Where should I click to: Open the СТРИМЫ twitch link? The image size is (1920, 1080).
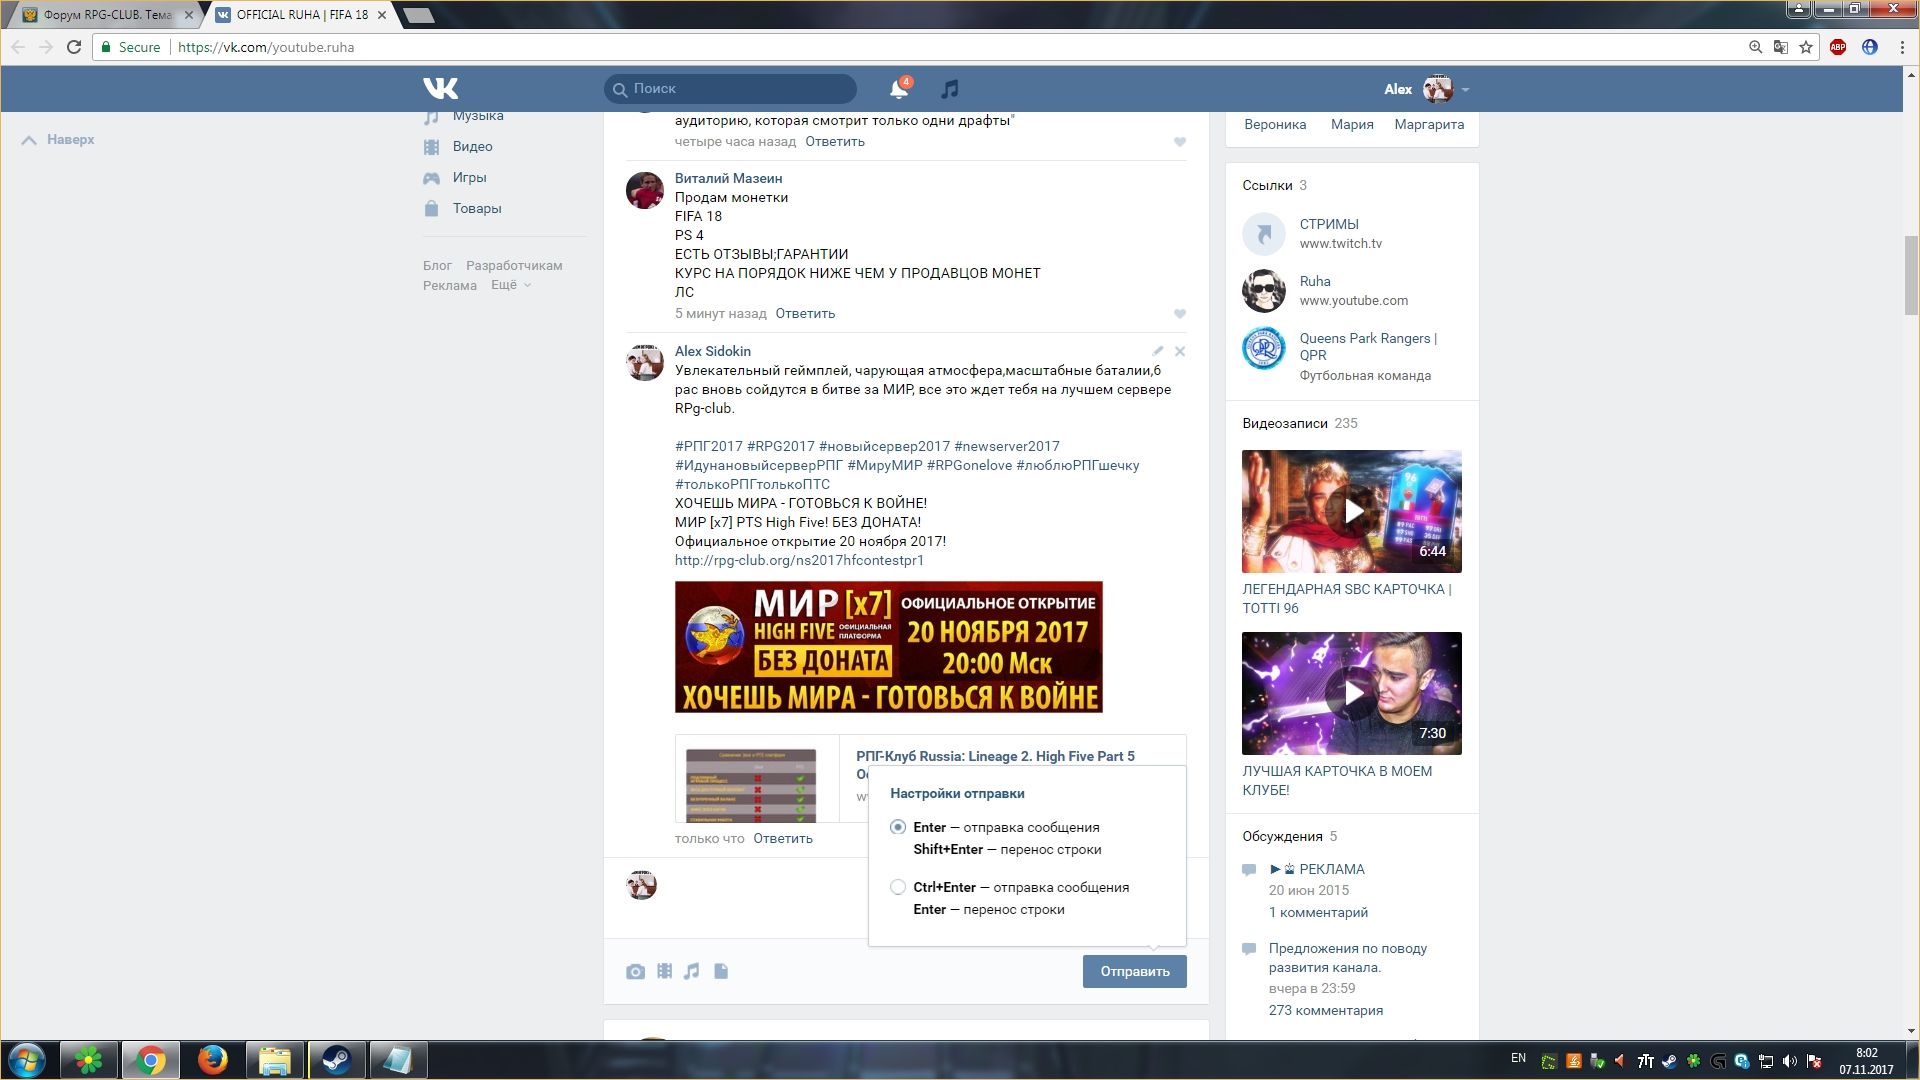coord(1329,224)
